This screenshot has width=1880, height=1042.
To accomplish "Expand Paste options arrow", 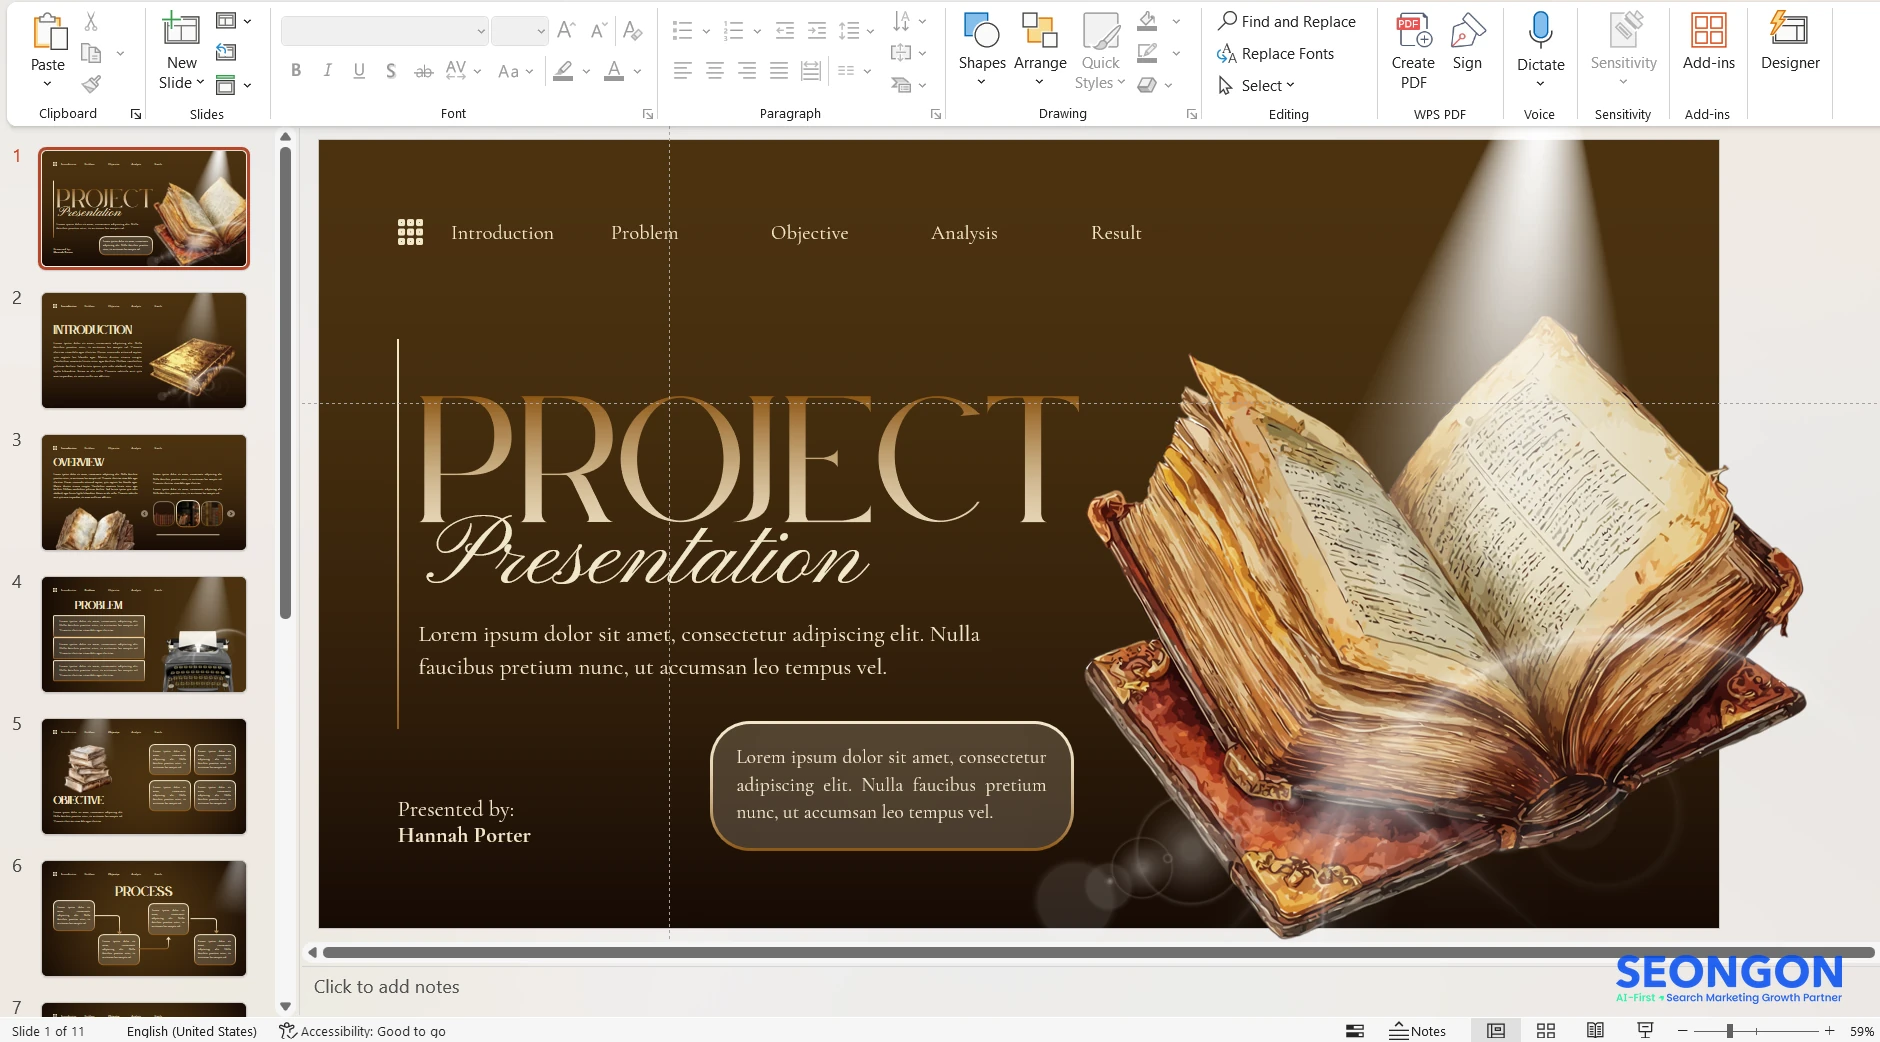I will [47, 84].
